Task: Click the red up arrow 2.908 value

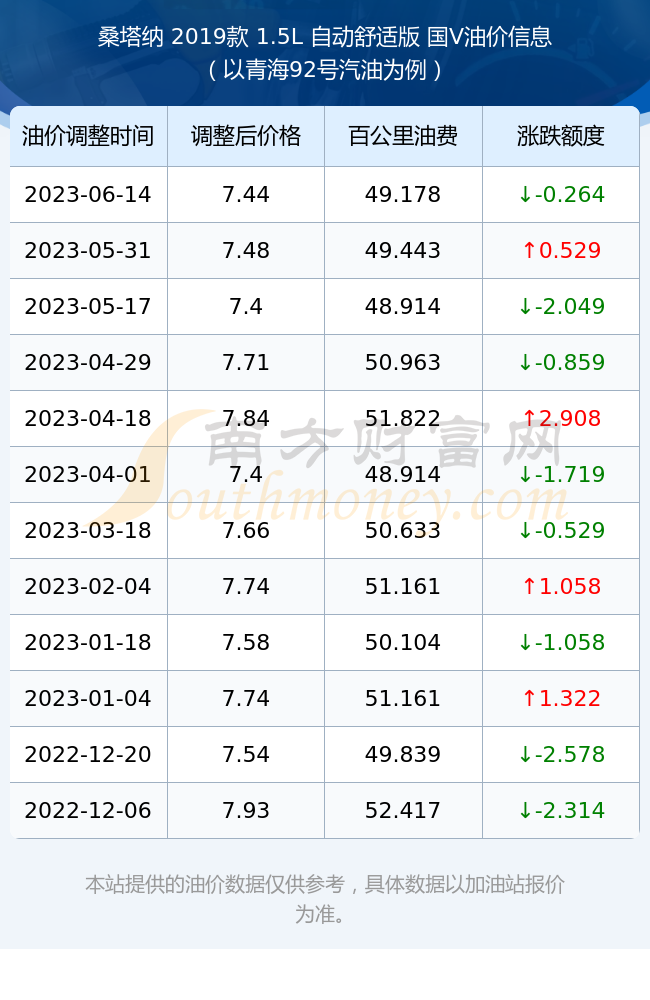Action: point(561,419)
